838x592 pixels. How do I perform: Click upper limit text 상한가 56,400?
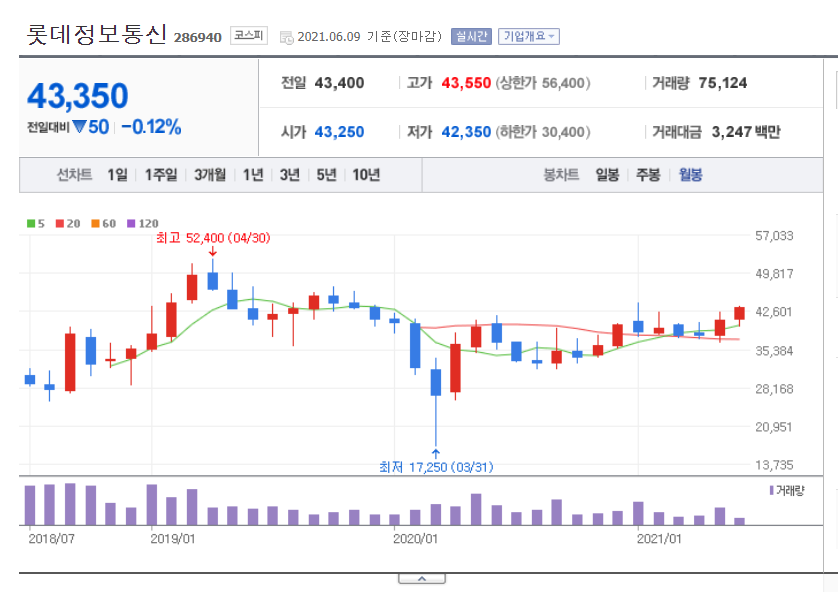pyautogui.click(x=543, y=83)
